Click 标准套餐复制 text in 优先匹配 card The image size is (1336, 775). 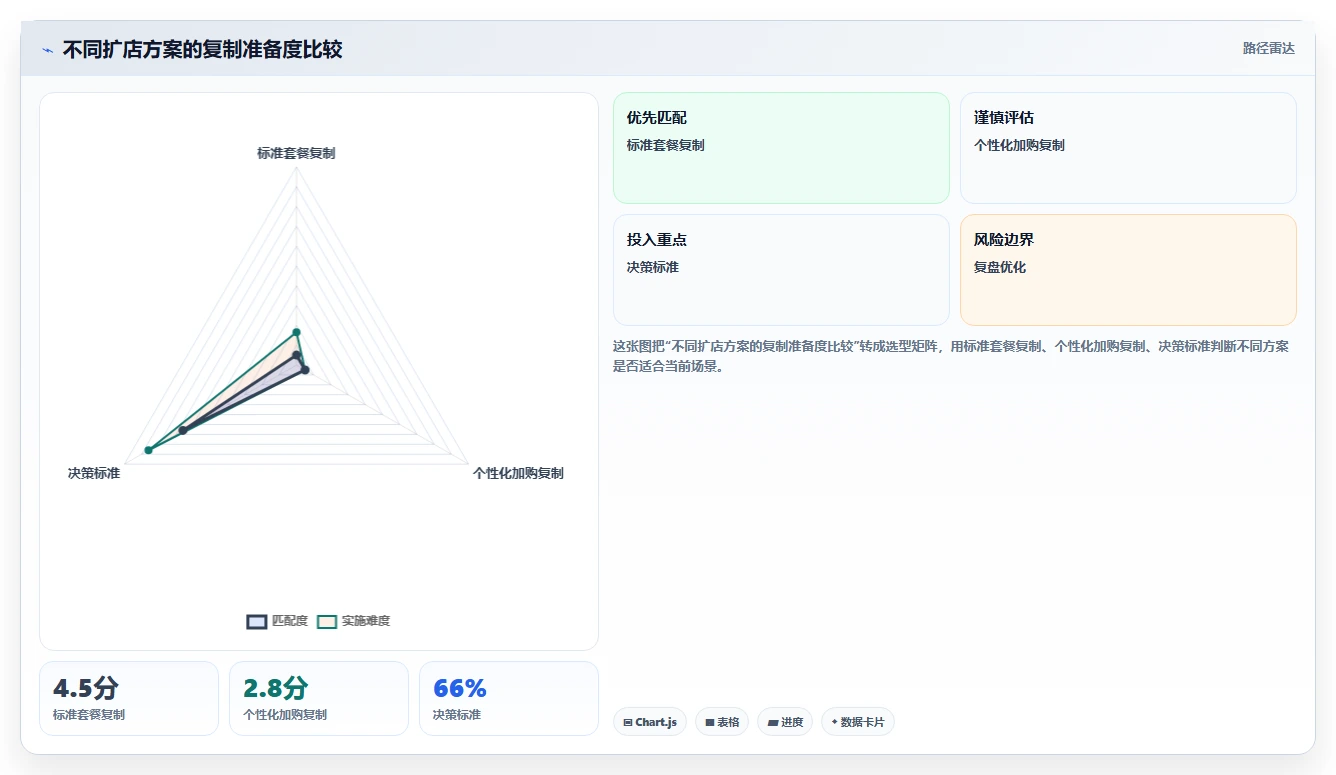(x=666, y=146)
